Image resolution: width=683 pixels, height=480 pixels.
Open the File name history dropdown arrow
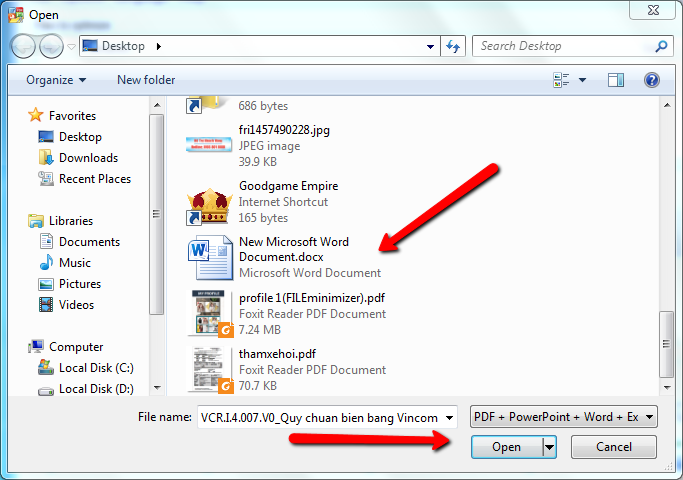coord(450,418)
